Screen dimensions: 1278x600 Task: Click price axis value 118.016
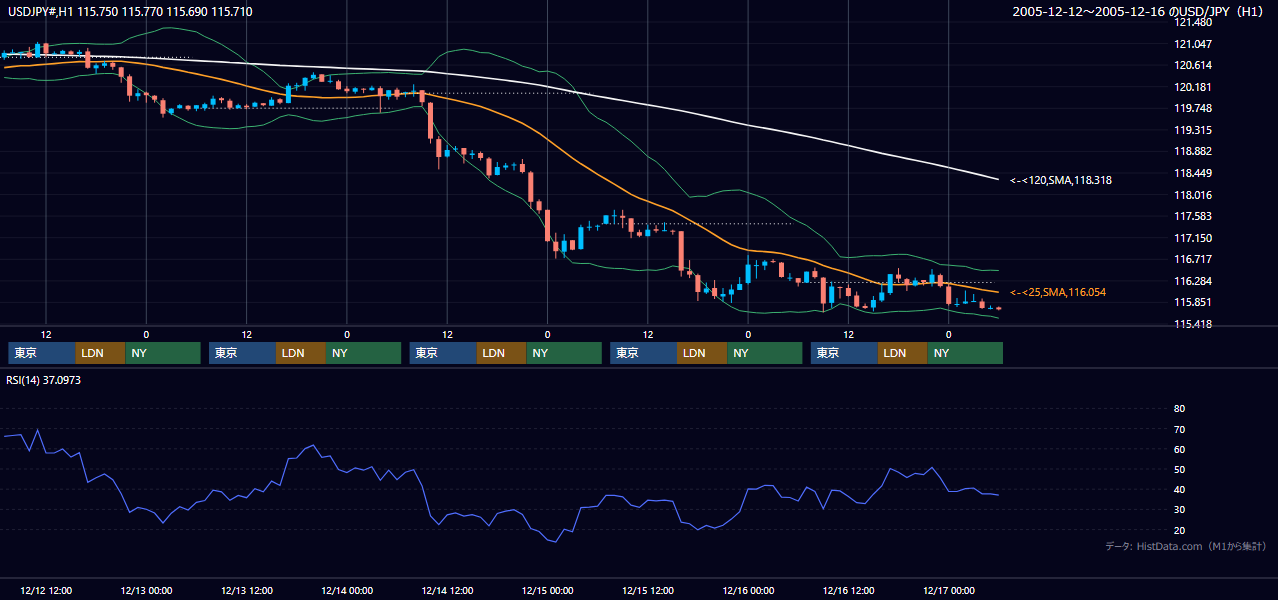1192,196
